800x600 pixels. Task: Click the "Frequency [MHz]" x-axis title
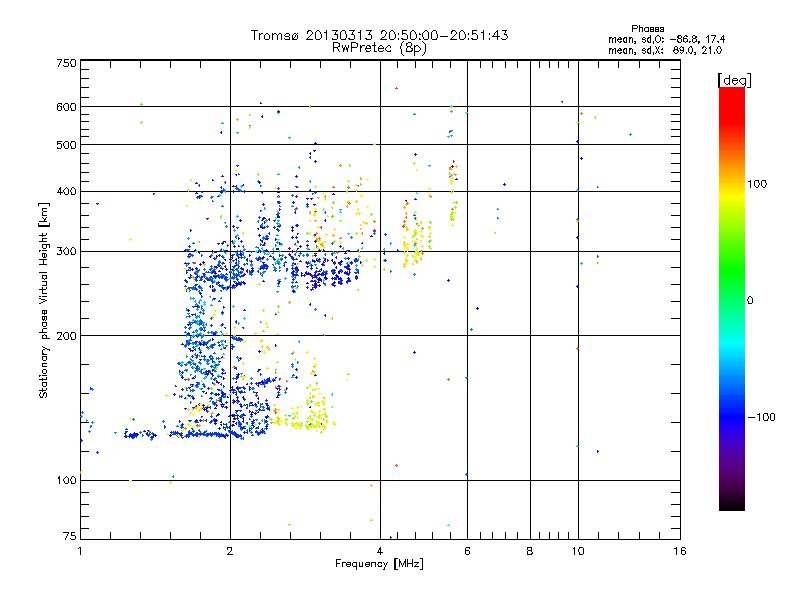tap(379, 564)
